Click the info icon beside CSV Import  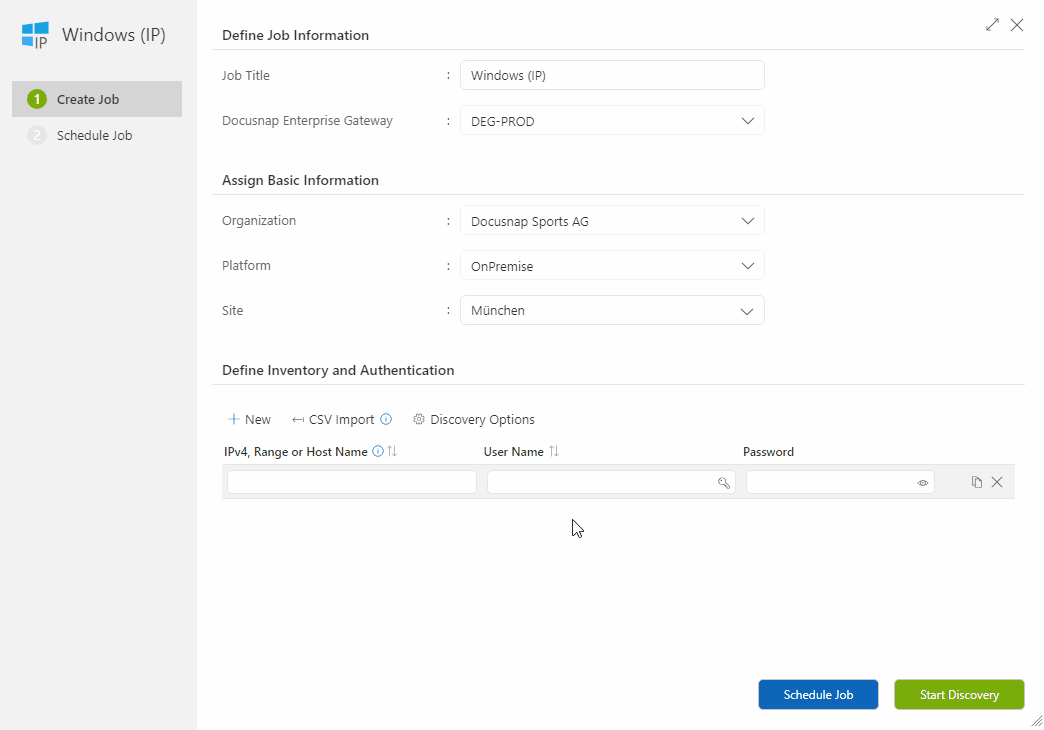[388, 419]
